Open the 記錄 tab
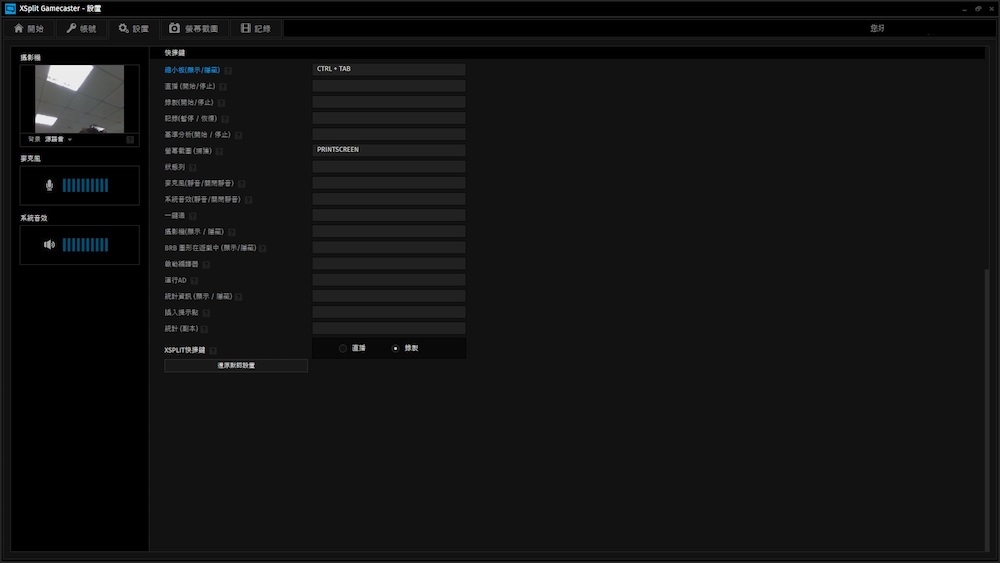1000x563 pixels. (256, 29)
